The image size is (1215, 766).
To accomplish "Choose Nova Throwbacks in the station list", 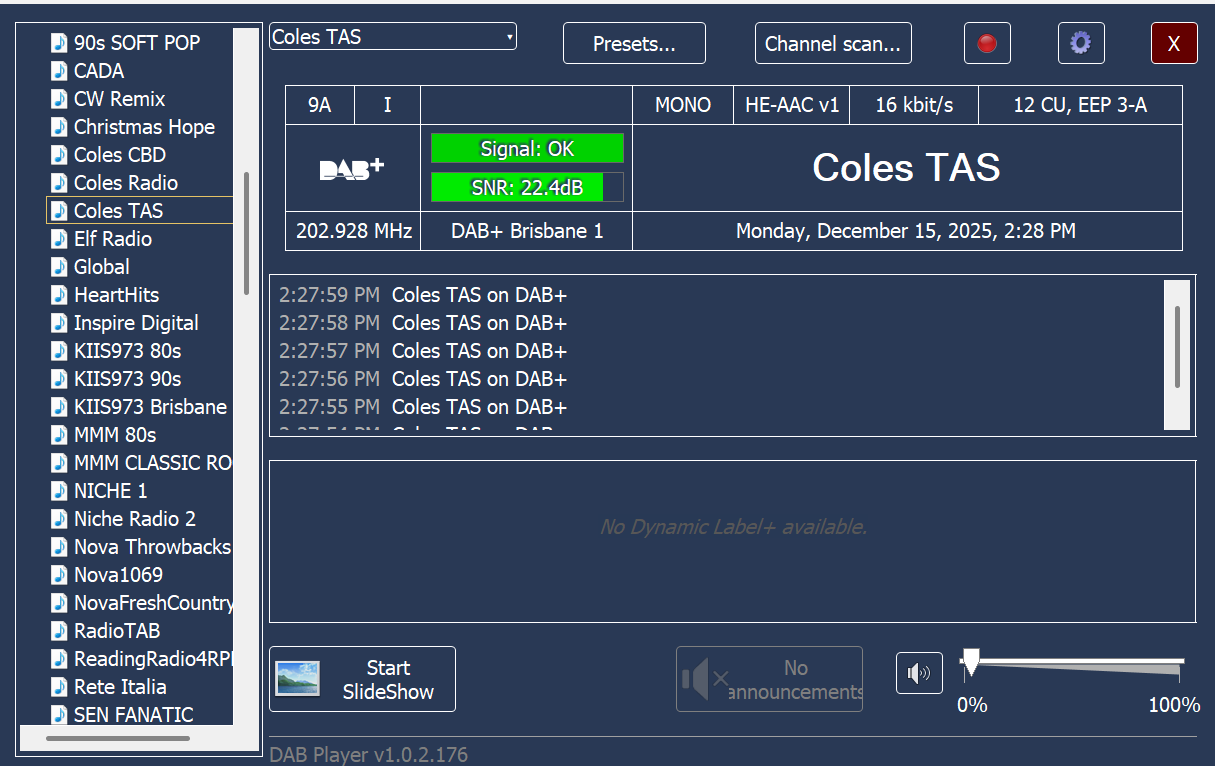I will (x=152, y=547).
